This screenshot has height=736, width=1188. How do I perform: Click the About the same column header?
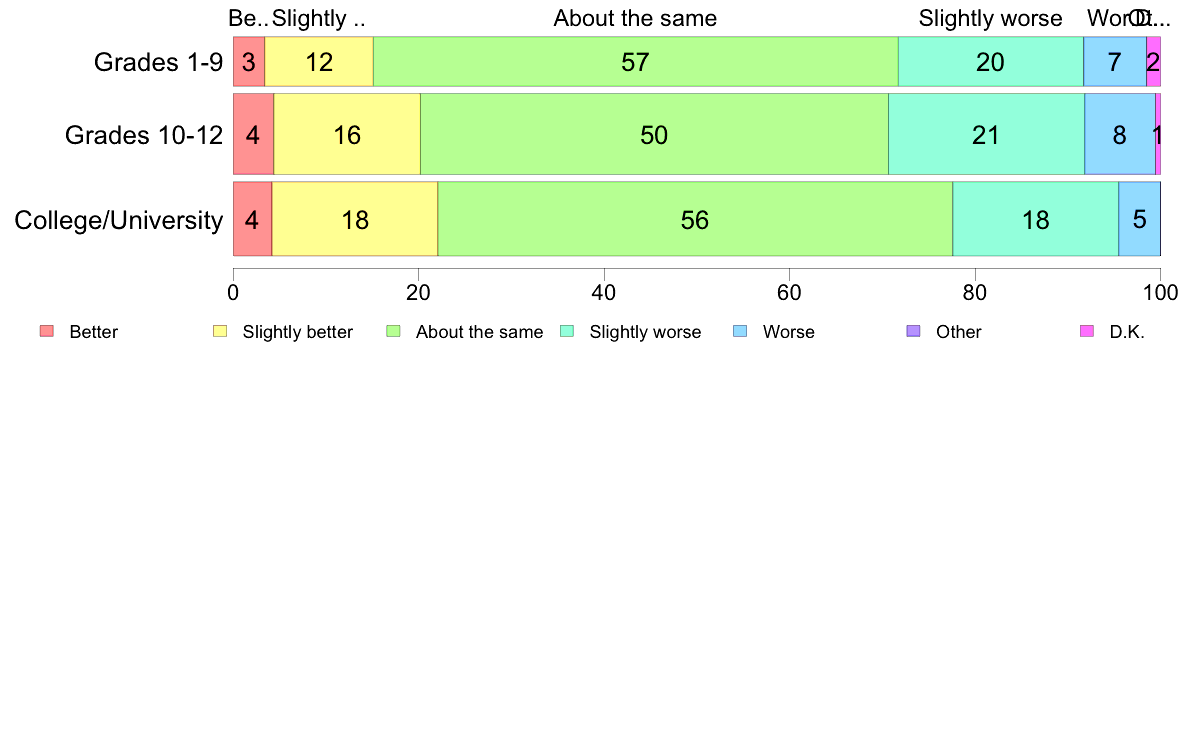(635, 18)
